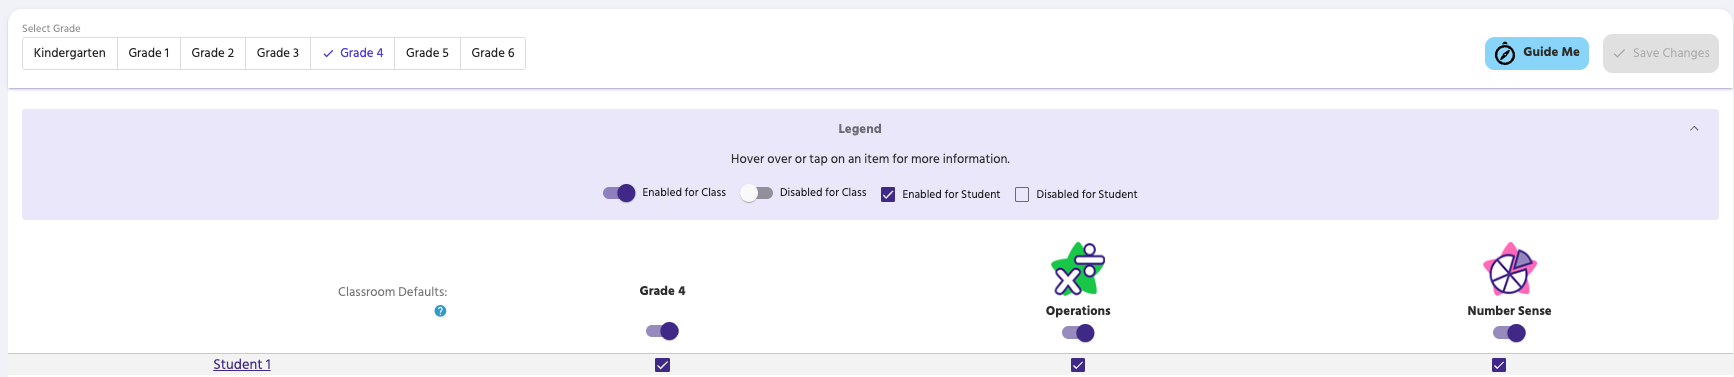Viewport: 1734px width, 377px height.
Task: Uncheck Student 1 Number Sense checkbox
Action: pyautogui.click(x=1499, y=365)
